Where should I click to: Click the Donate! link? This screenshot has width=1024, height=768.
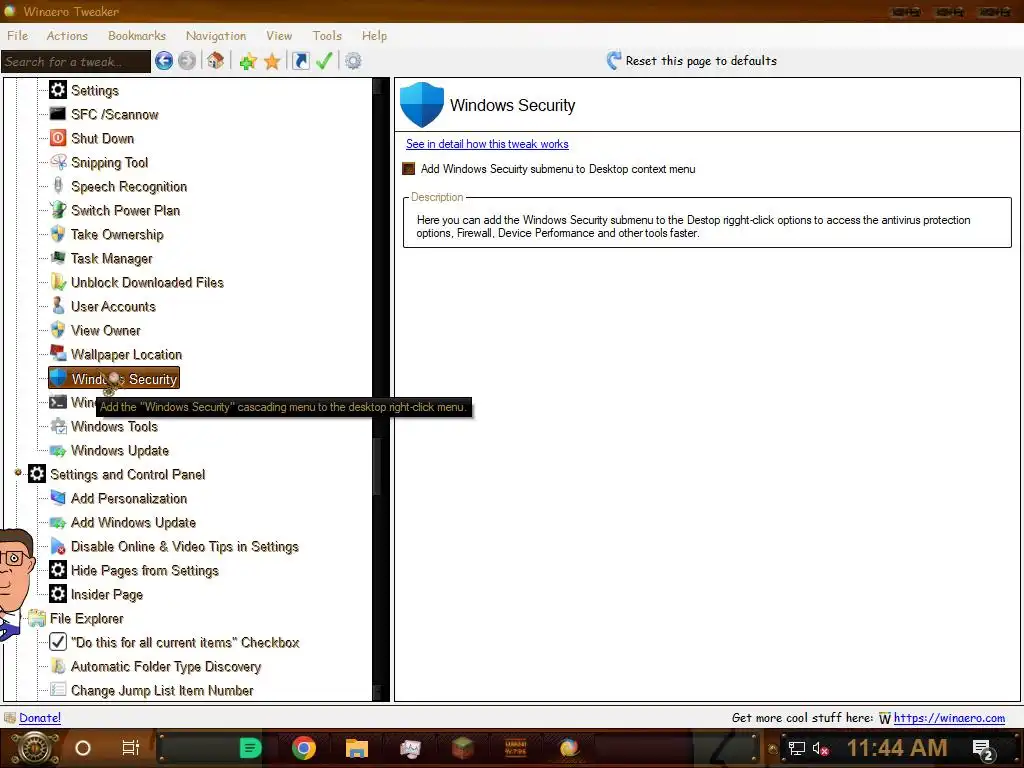pyautogui.click(x=40, y=718)
